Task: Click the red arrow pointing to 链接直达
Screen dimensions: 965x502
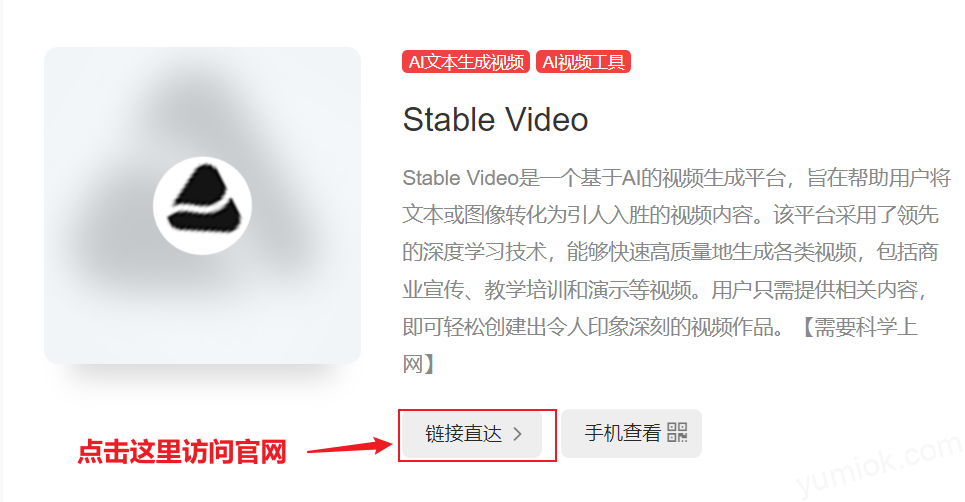Action: (x=350, y=447)
